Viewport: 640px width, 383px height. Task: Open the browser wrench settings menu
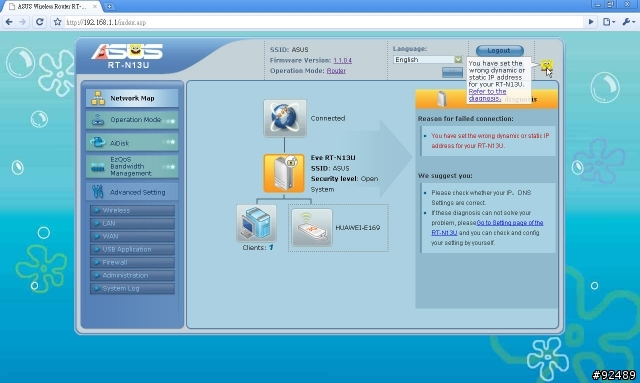pyautogui.click(x=628, y=22)
